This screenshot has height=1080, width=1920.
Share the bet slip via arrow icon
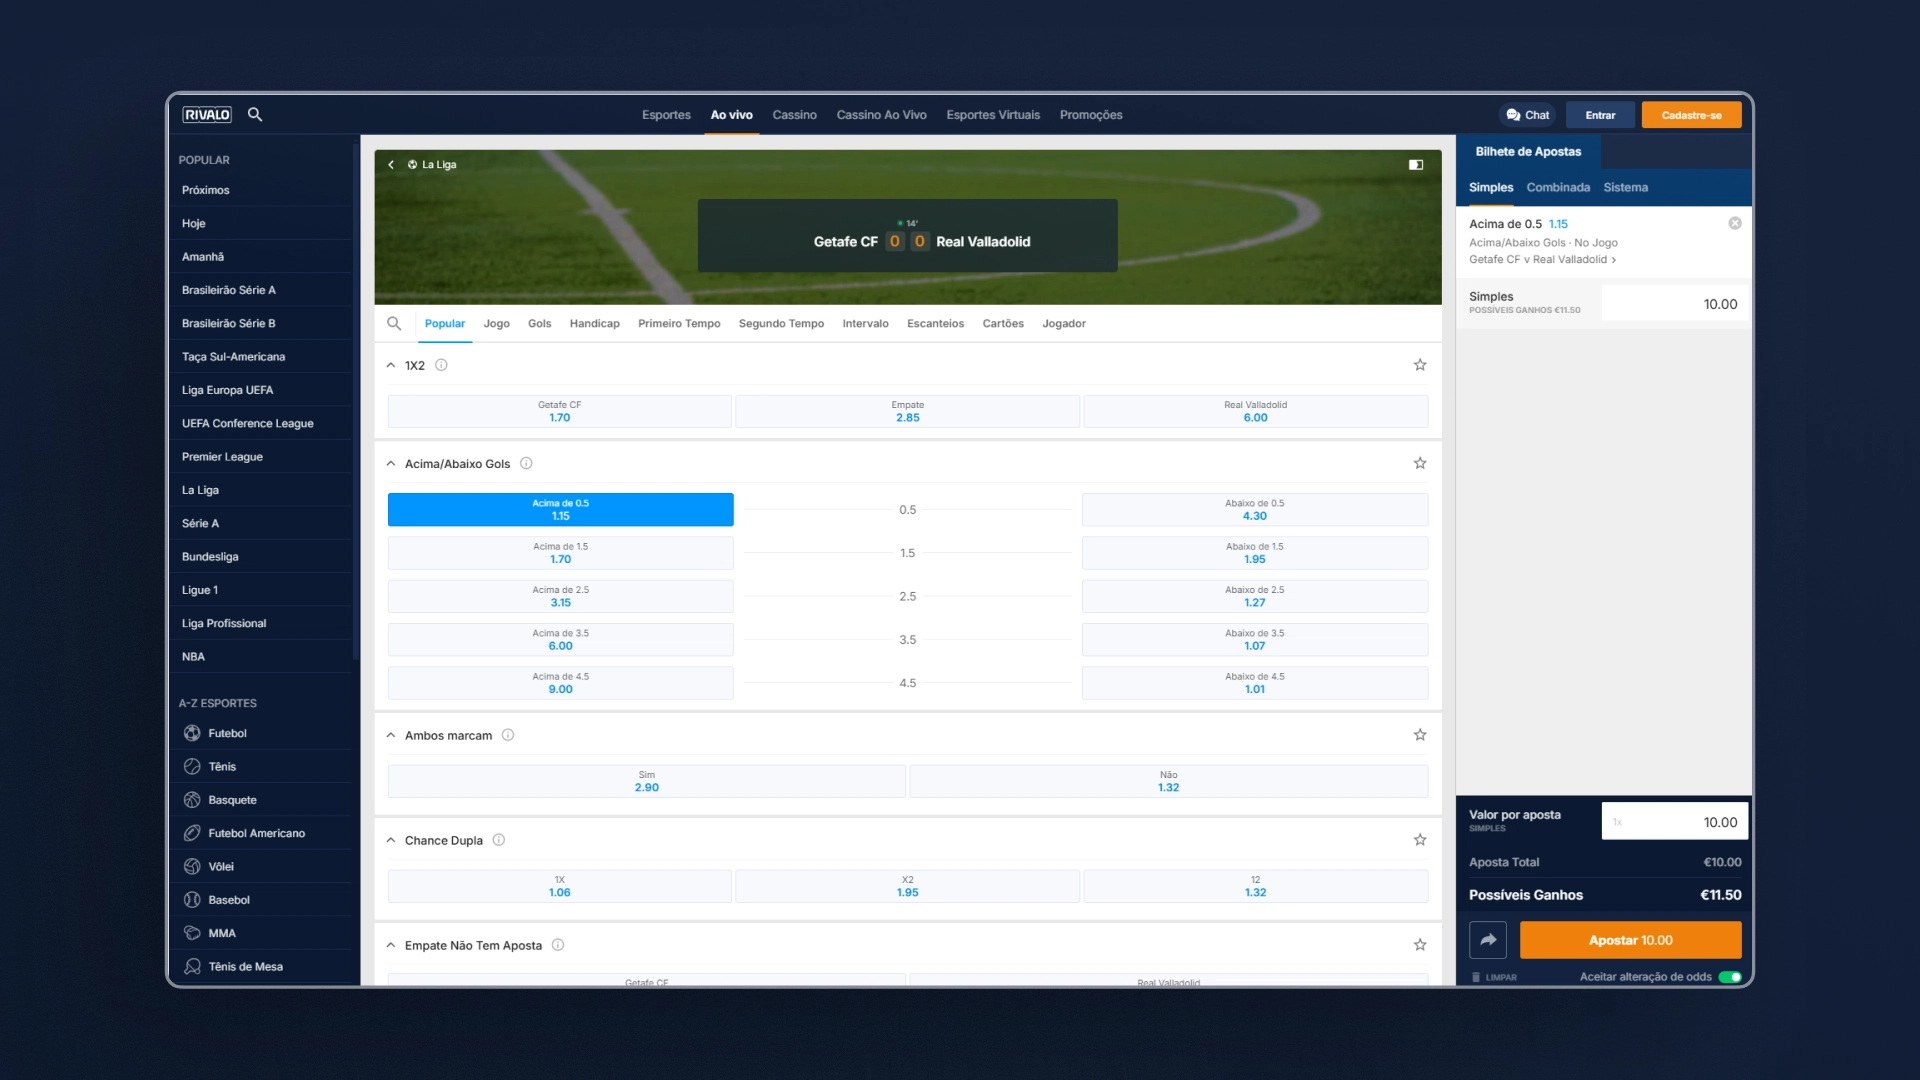coord(1488,940)
